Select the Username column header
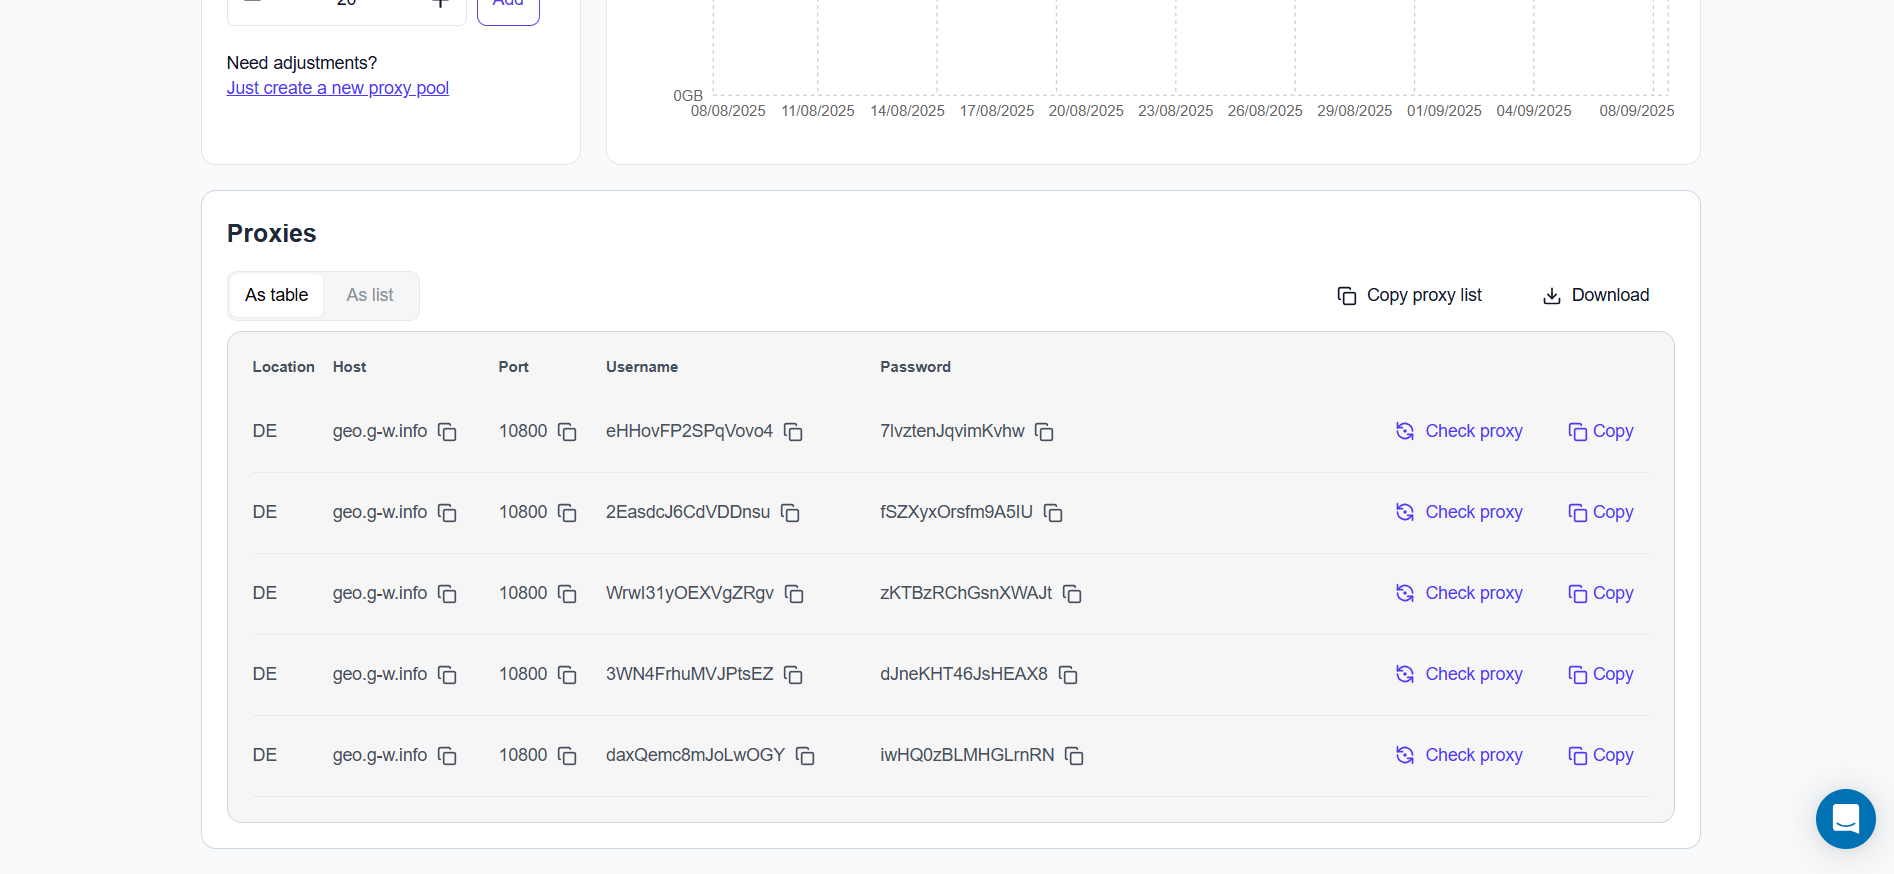The height and width of the screenshot is (874, 1894). tap(642, 367)
